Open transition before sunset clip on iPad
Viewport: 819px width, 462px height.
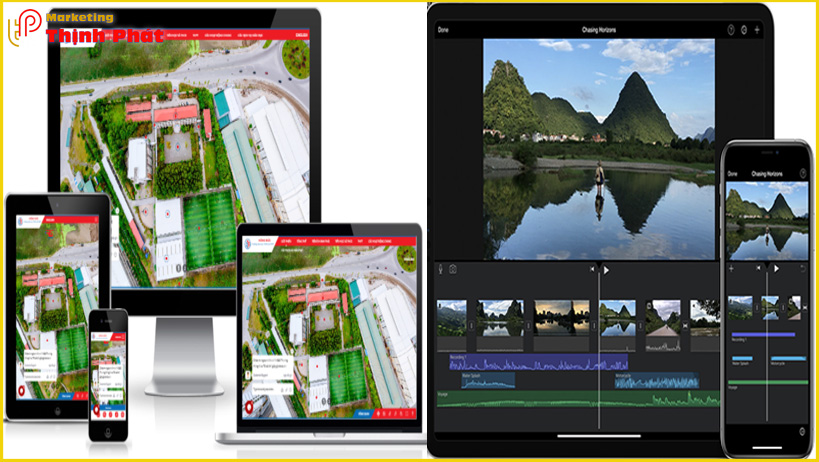[x=528, y=326]
